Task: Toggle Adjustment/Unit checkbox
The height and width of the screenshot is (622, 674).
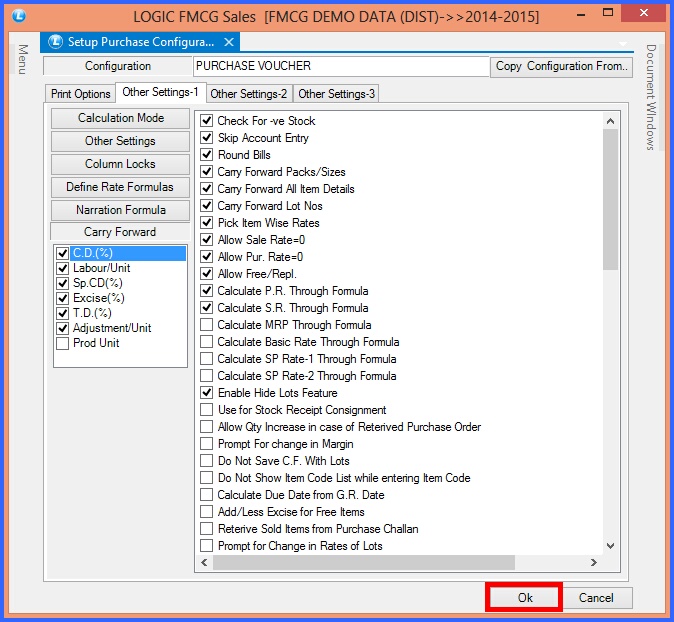Action: tap(62, 328)
